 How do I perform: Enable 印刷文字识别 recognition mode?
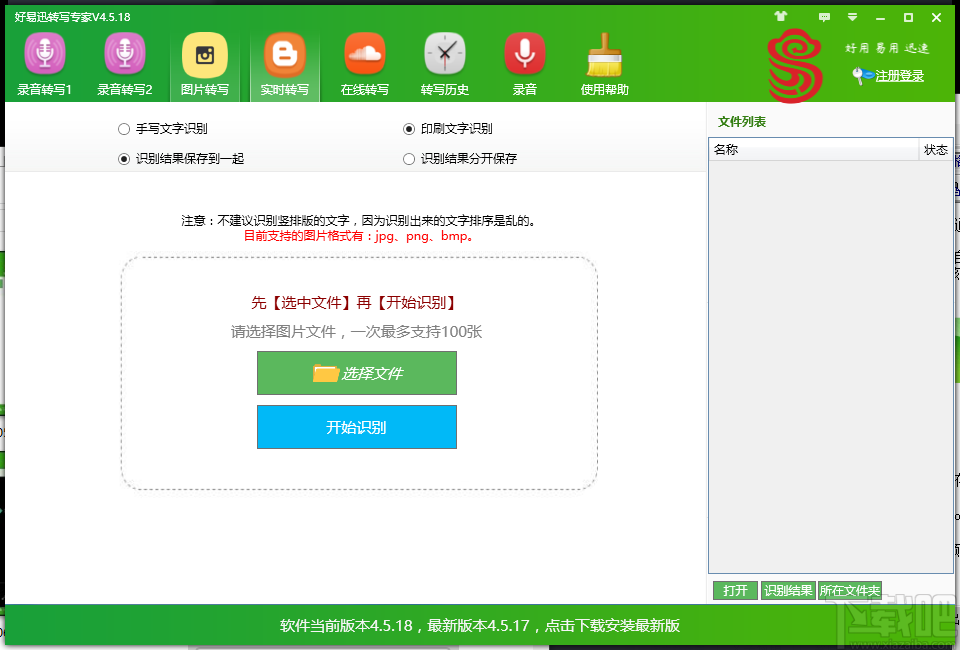409,129
